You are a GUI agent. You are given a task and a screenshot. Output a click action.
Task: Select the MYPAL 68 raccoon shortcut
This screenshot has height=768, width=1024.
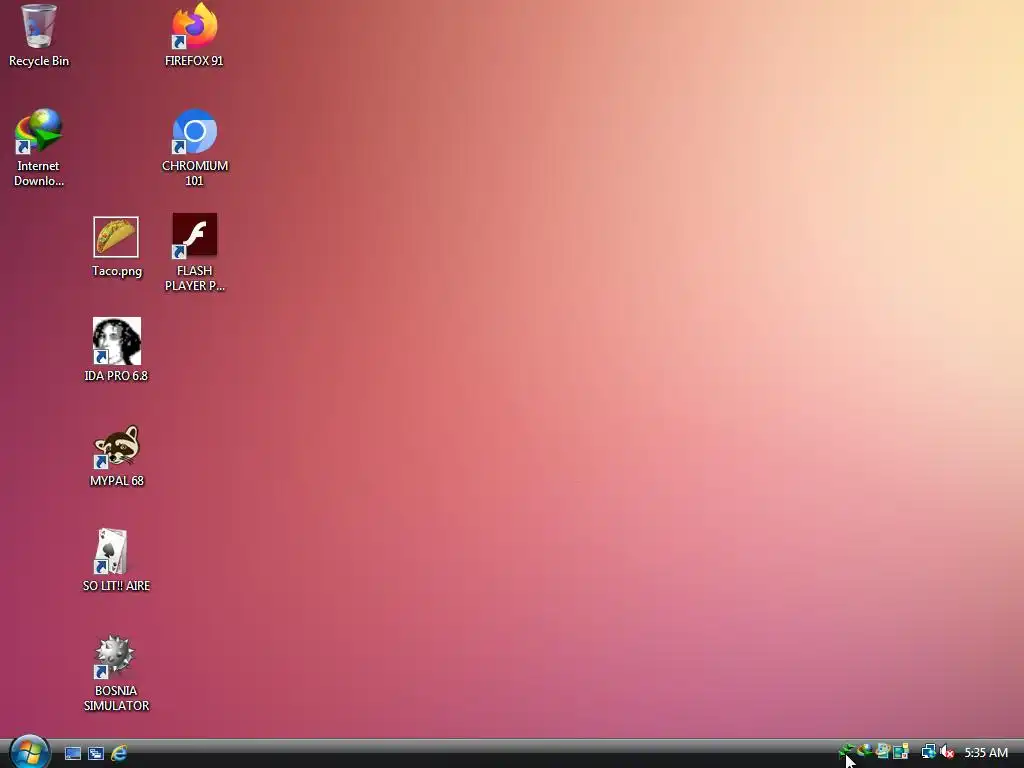click(116, 456)
